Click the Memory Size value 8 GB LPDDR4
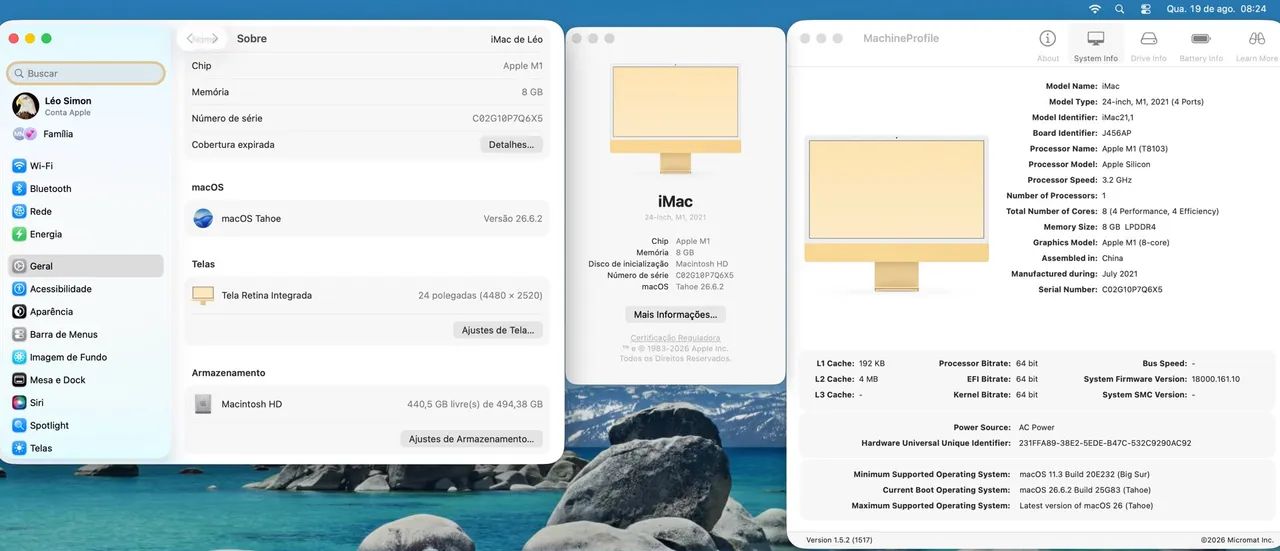This screenshot has width=1280, height=551. tap(1130, 227)
